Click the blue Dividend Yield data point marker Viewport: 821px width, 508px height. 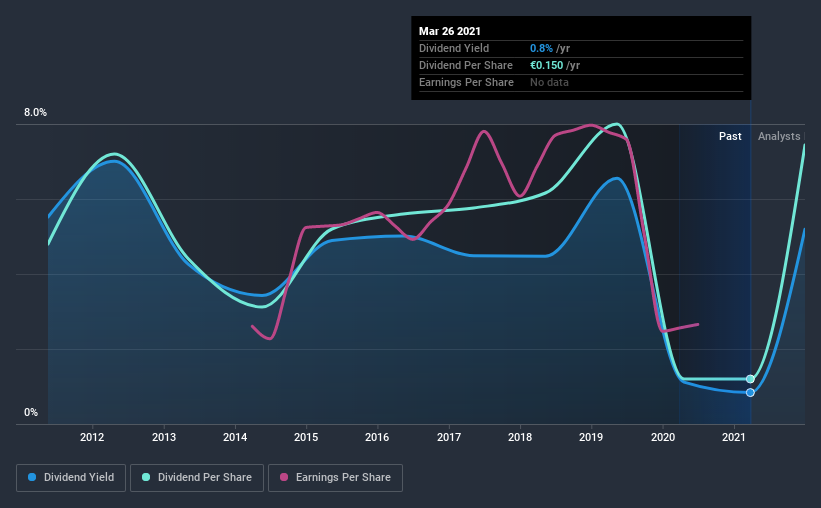[x=750, y=392]
